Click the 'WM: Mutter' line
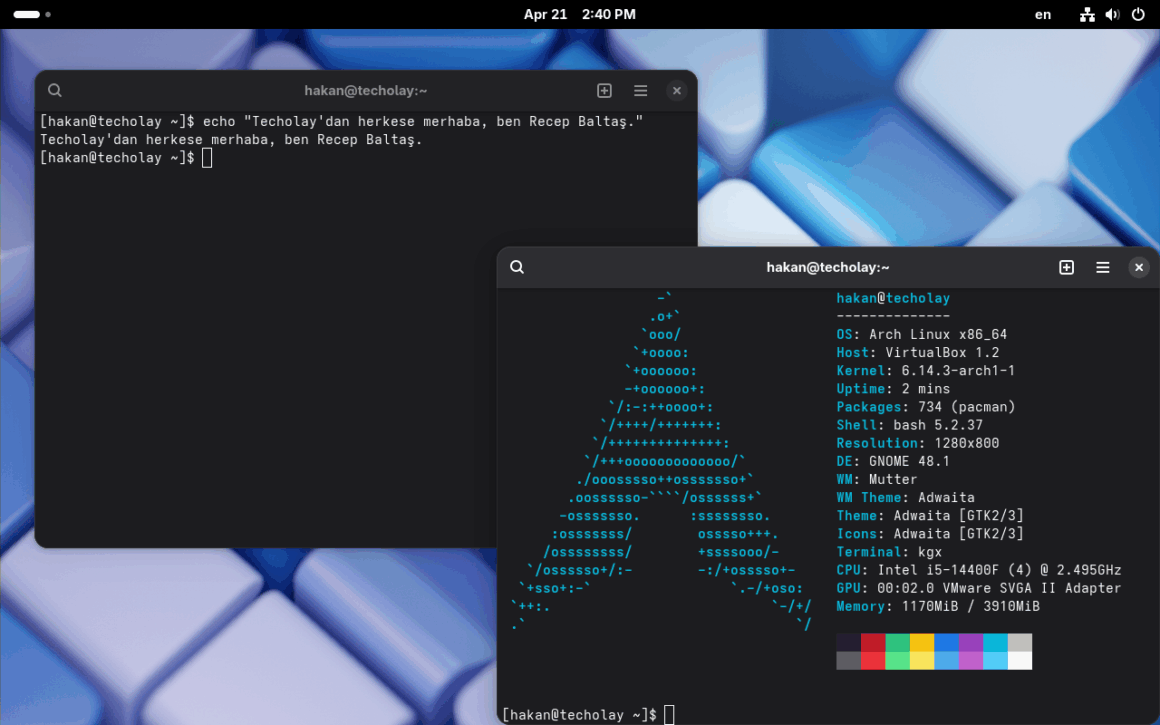 (877, 479)
